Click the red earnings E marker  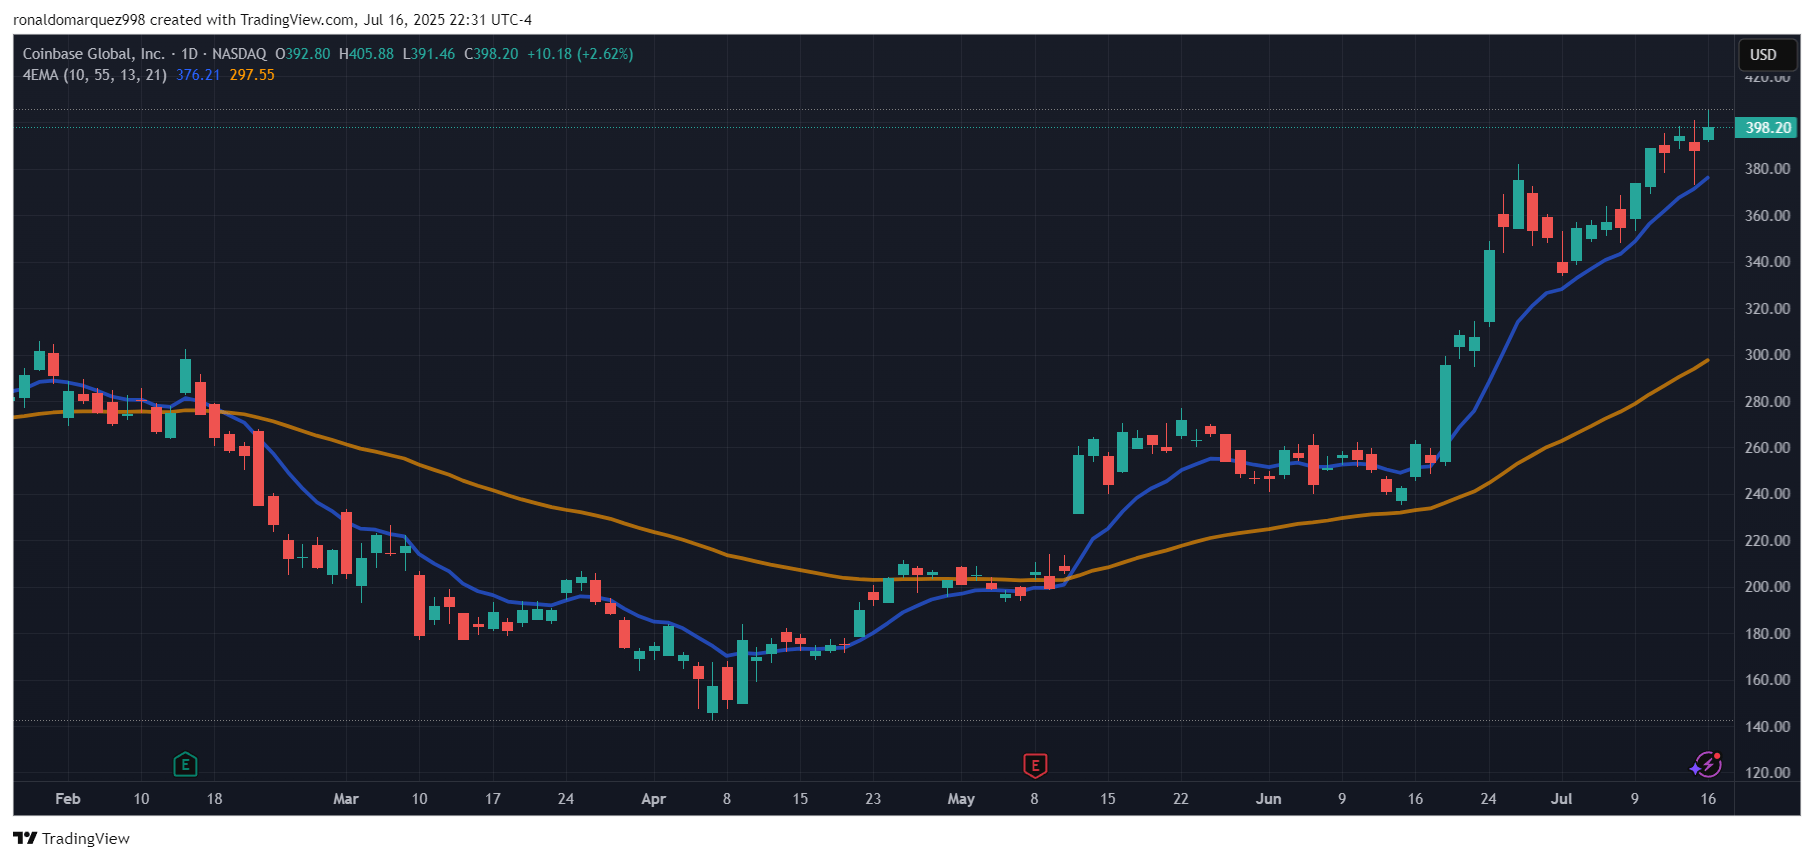click(x=1035, y=766)
